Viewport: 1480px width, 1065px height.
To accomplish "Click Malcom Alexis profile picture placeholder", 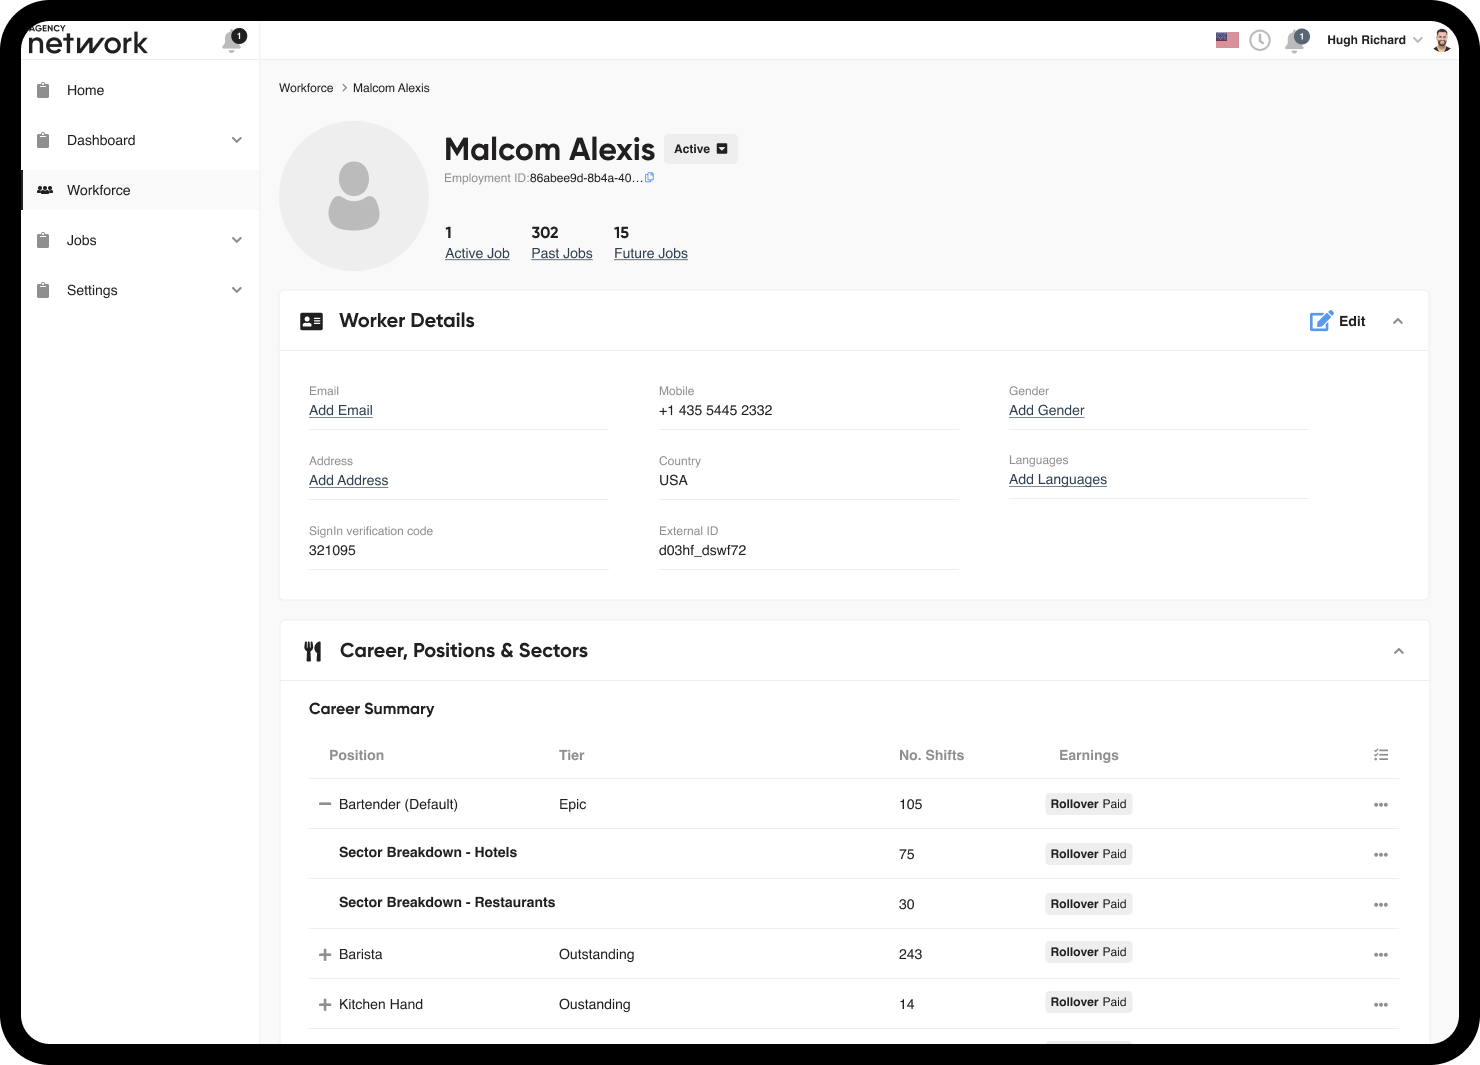I will 354,196.
